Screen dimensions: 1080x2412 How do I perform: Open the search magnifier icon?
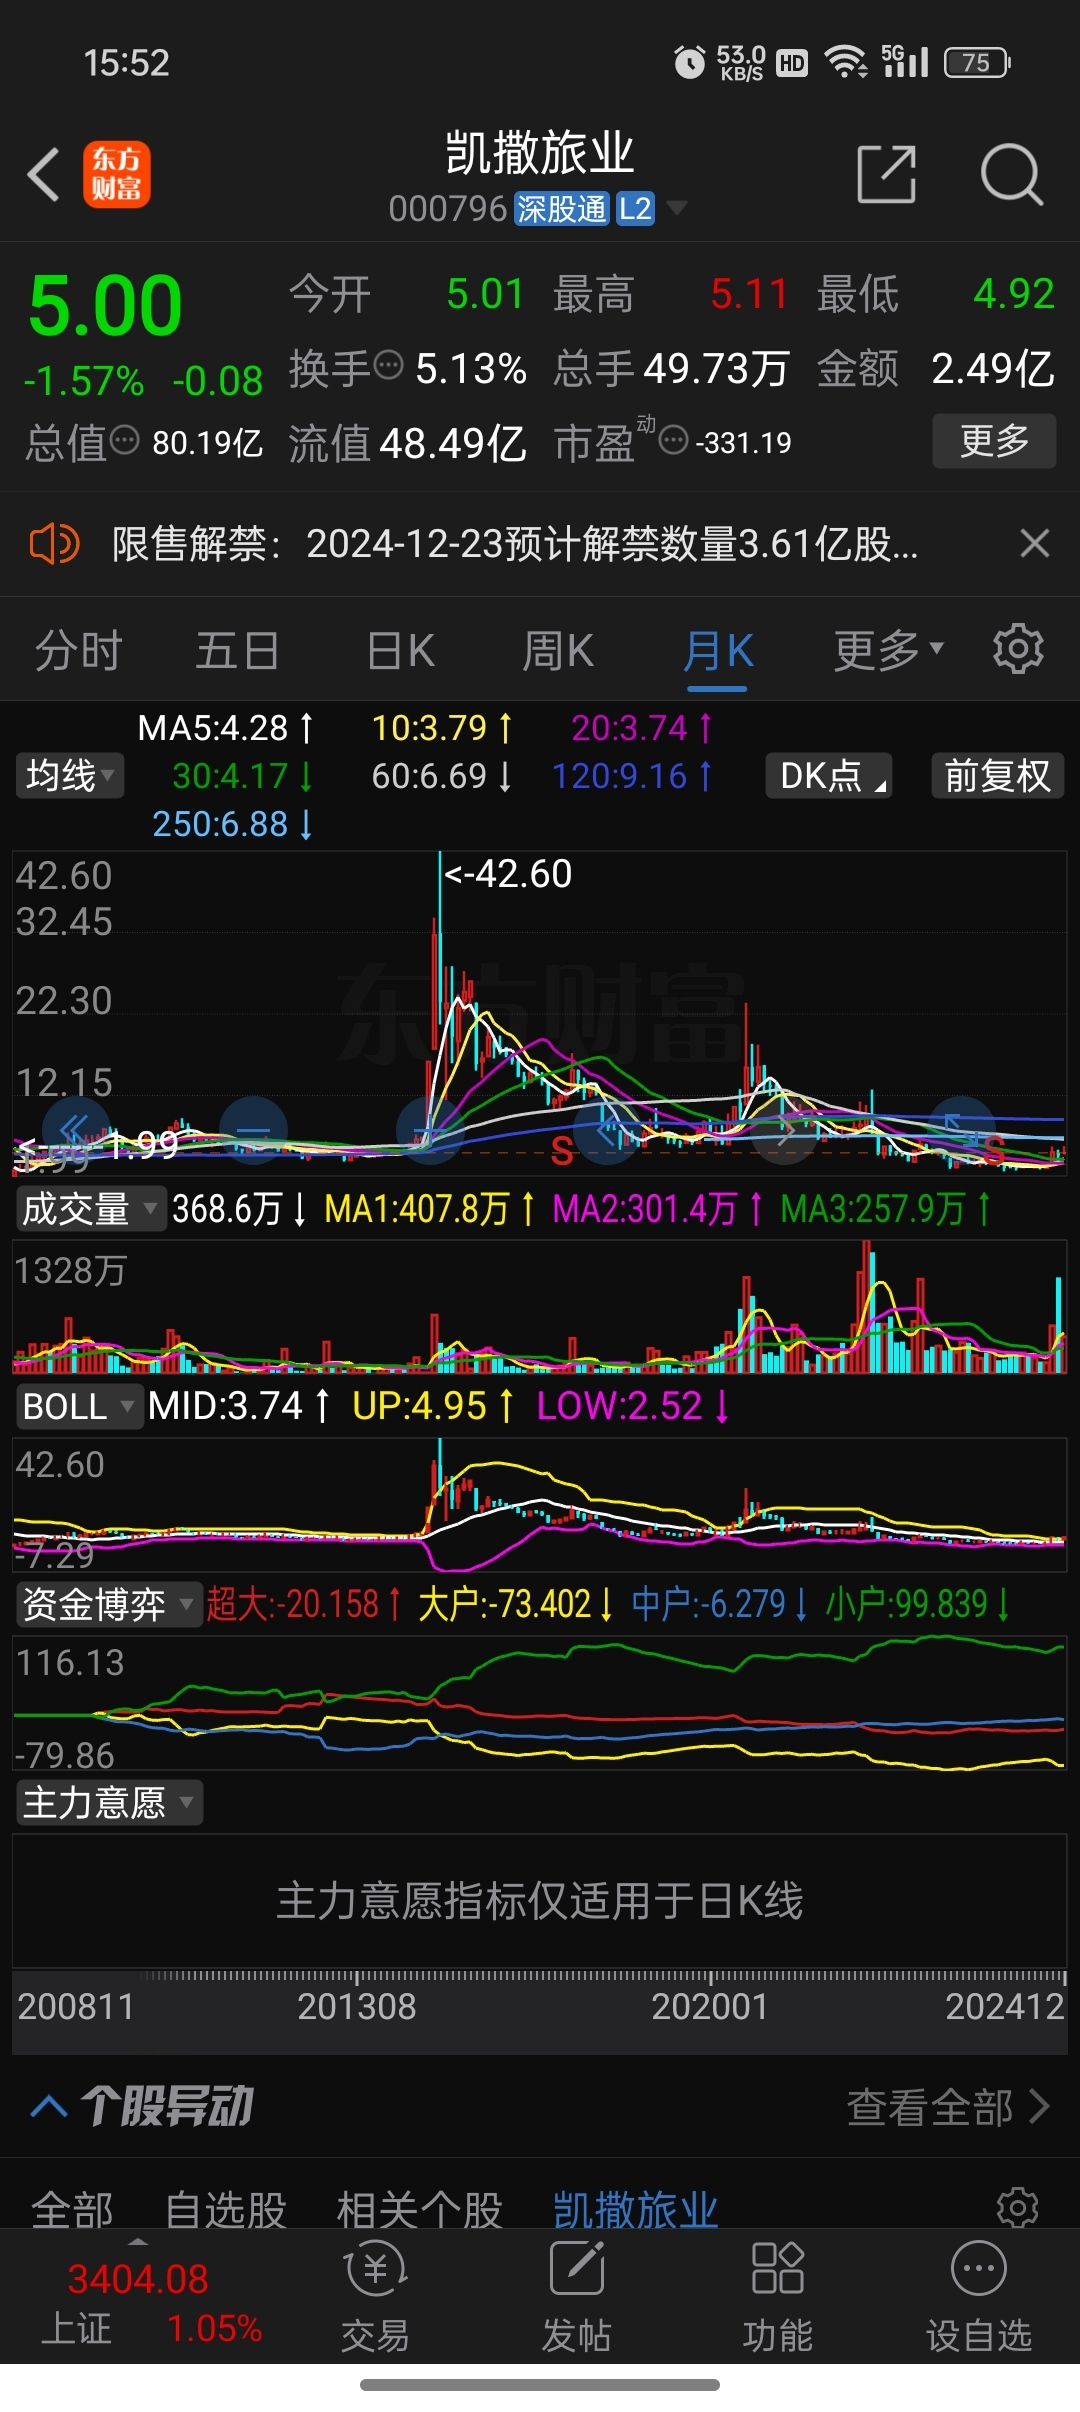pos(1011,174)
